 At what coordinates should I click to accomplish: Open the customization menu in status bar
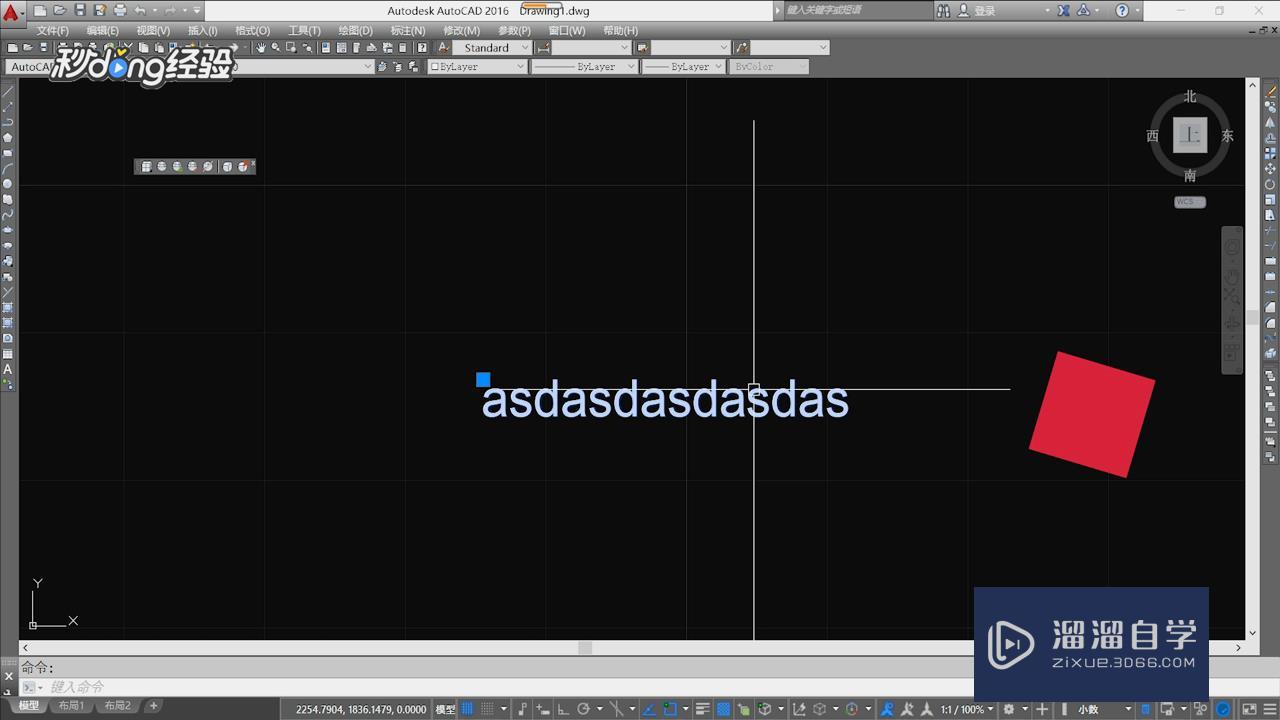click(x=1269, y=709)
